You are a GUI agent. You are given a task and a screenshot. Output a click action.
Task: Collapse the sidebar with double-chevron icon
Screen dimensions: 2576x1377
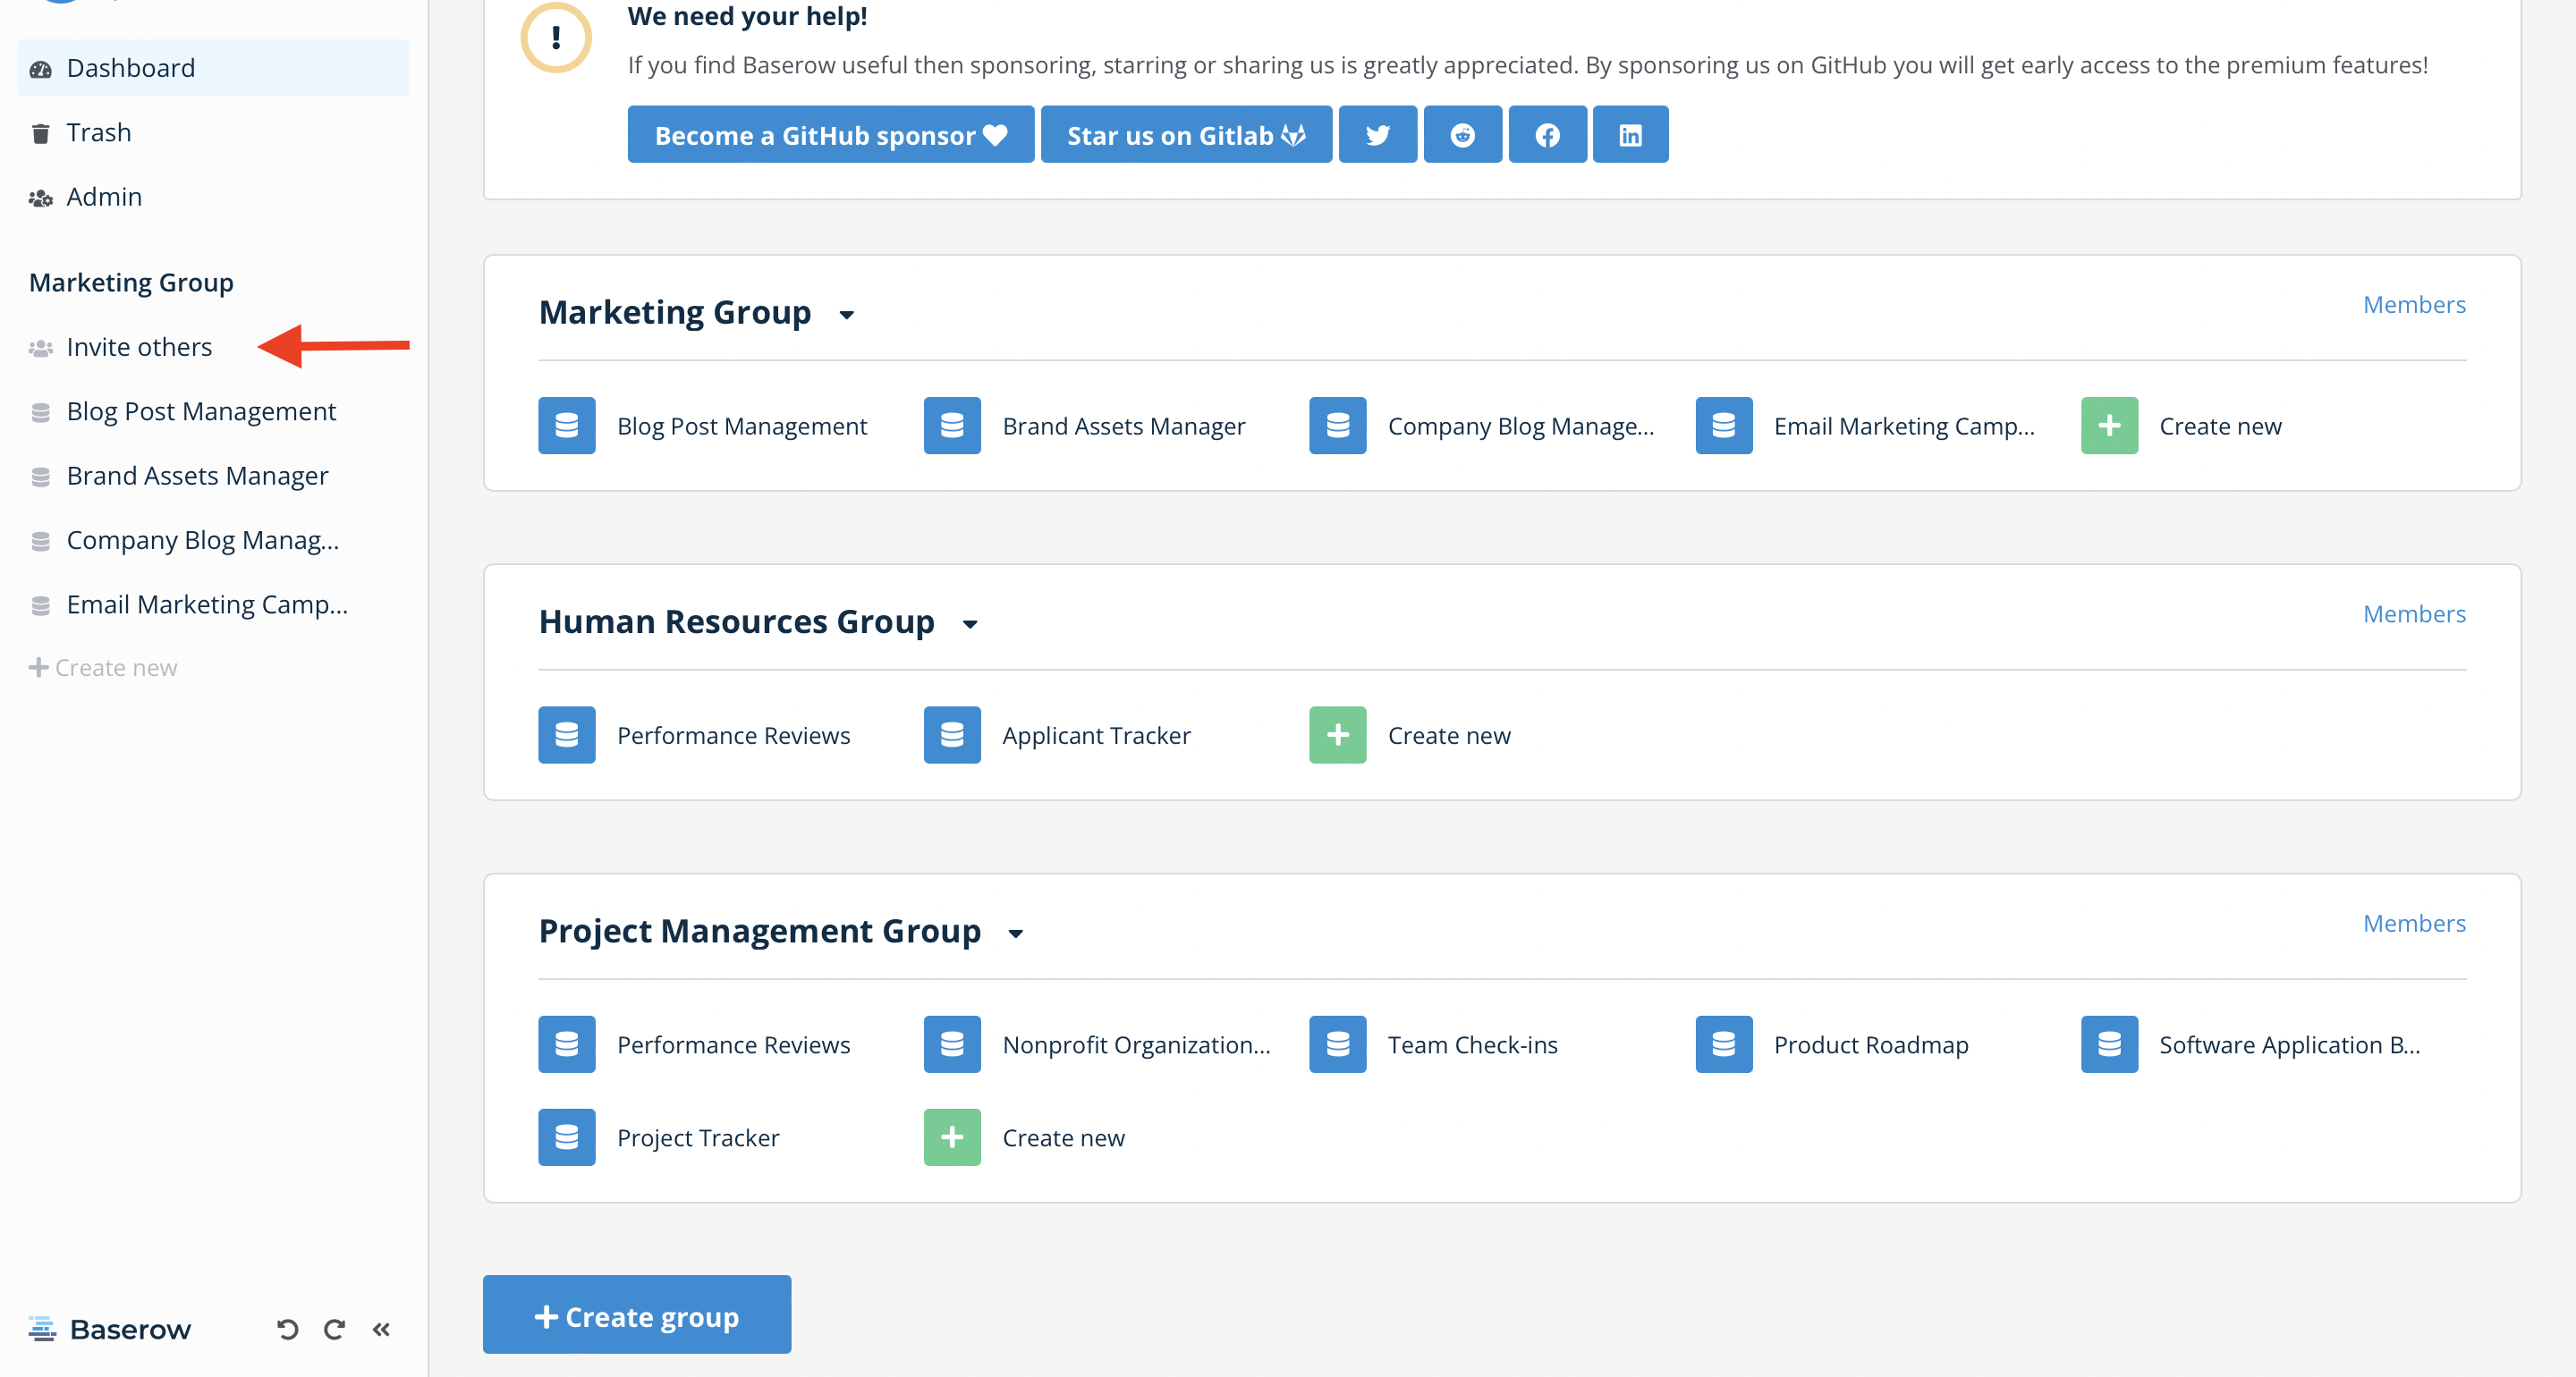click(x=381, y=1329)
